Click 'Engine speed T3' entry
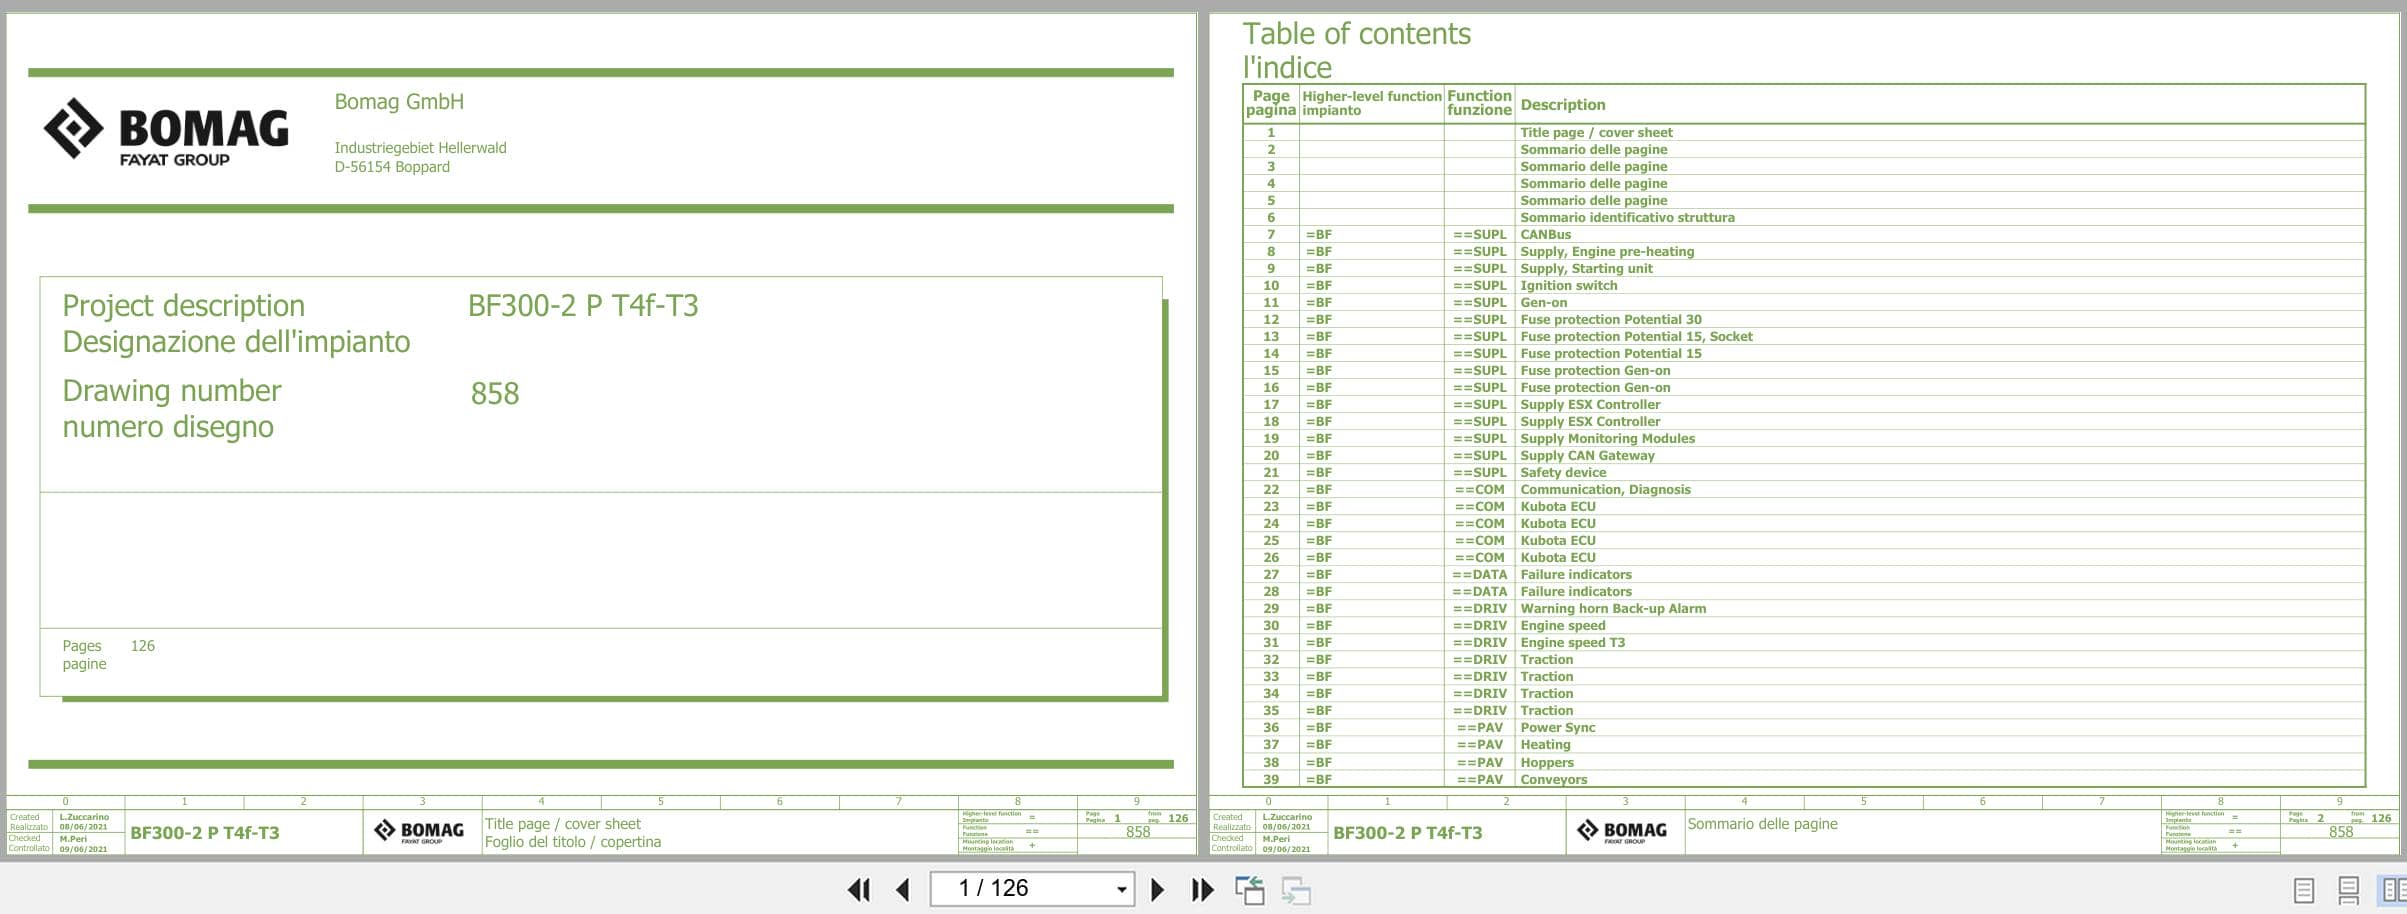Viewport: 2407px width, 914px height. coord(1572,642)
